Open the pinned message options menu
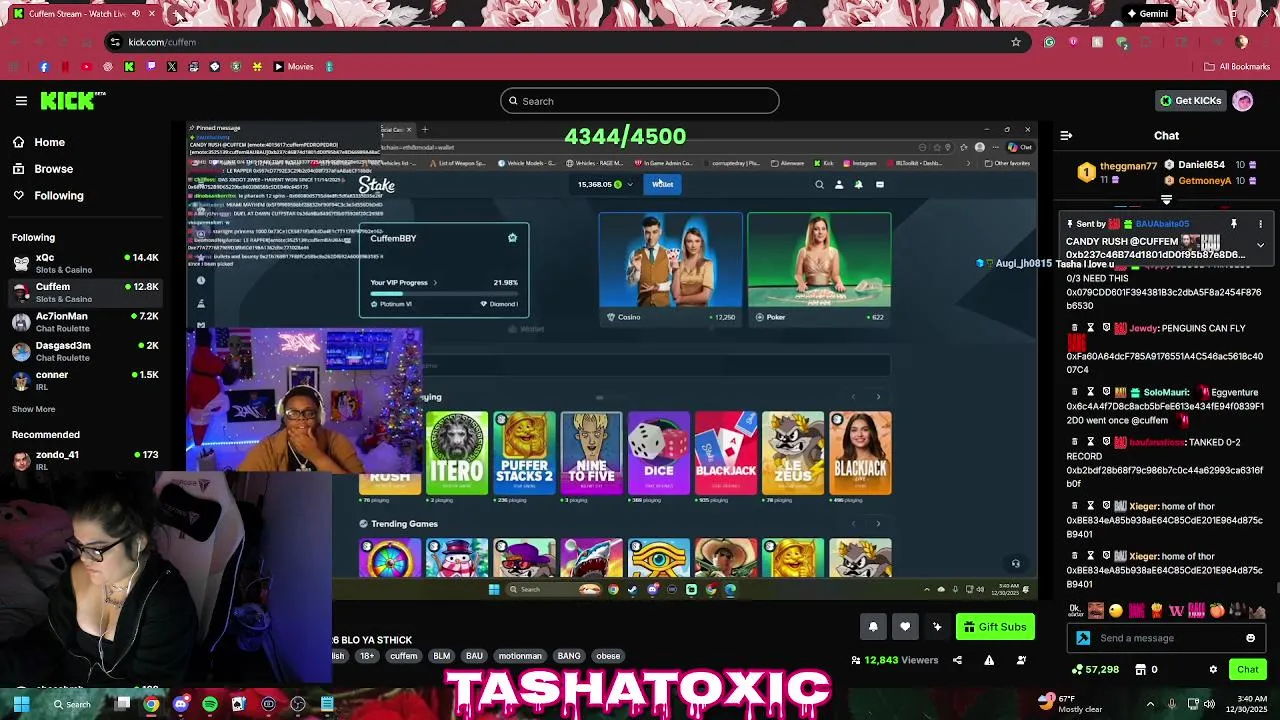This screenshot has width=1280, height=720. point(1260,224)
